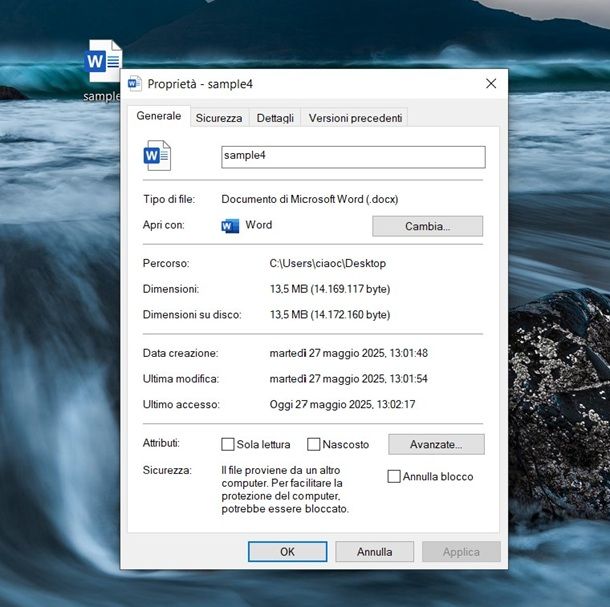Check the Annulla blocco box
This screenshot has width=610, height=607.
coord(394,477)
